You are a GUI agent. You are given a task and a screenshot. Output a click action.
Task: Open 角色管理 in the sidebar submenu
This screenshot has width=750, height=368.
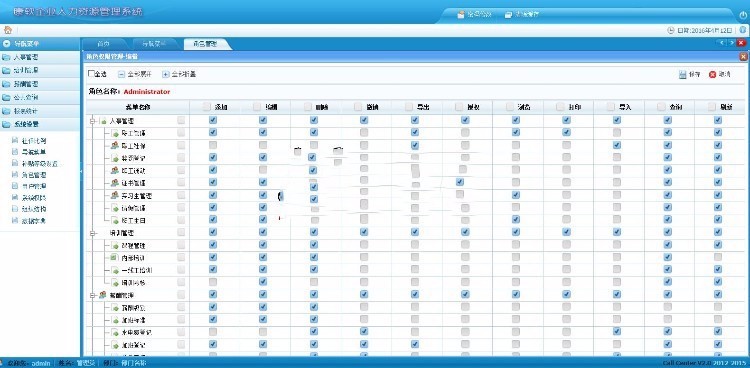pos(33,175)
